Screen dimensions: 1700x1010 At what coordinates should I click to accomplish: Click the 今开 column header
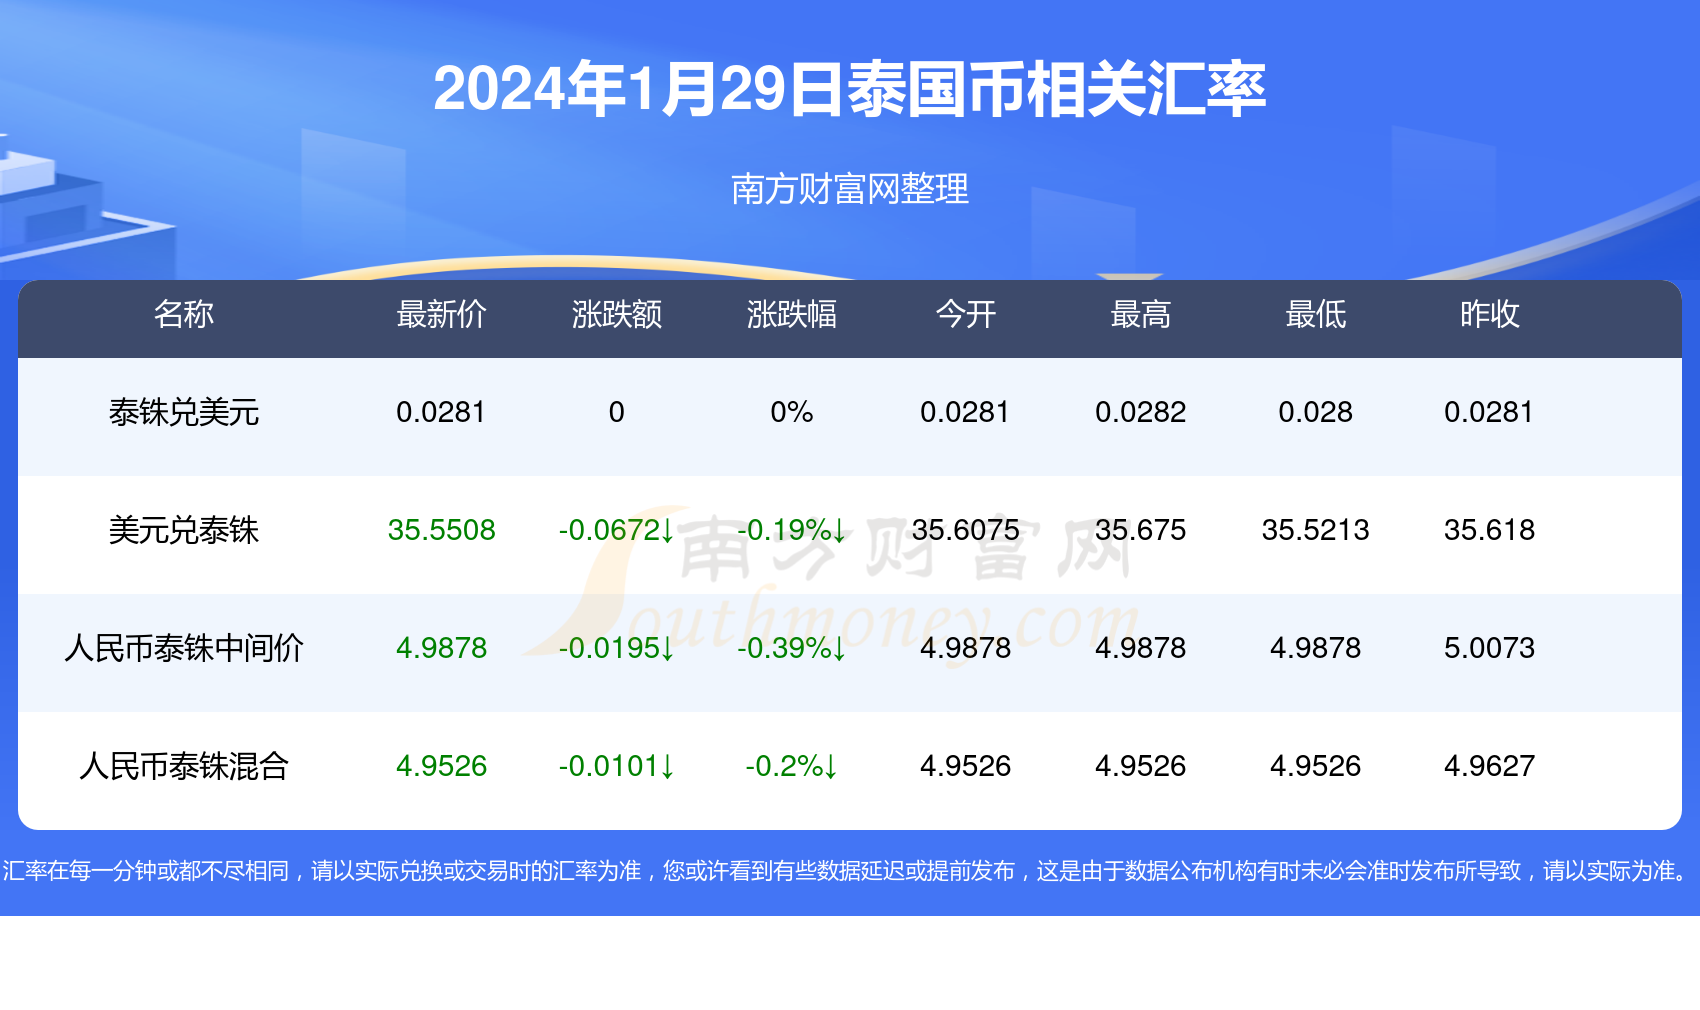[966, 314]
